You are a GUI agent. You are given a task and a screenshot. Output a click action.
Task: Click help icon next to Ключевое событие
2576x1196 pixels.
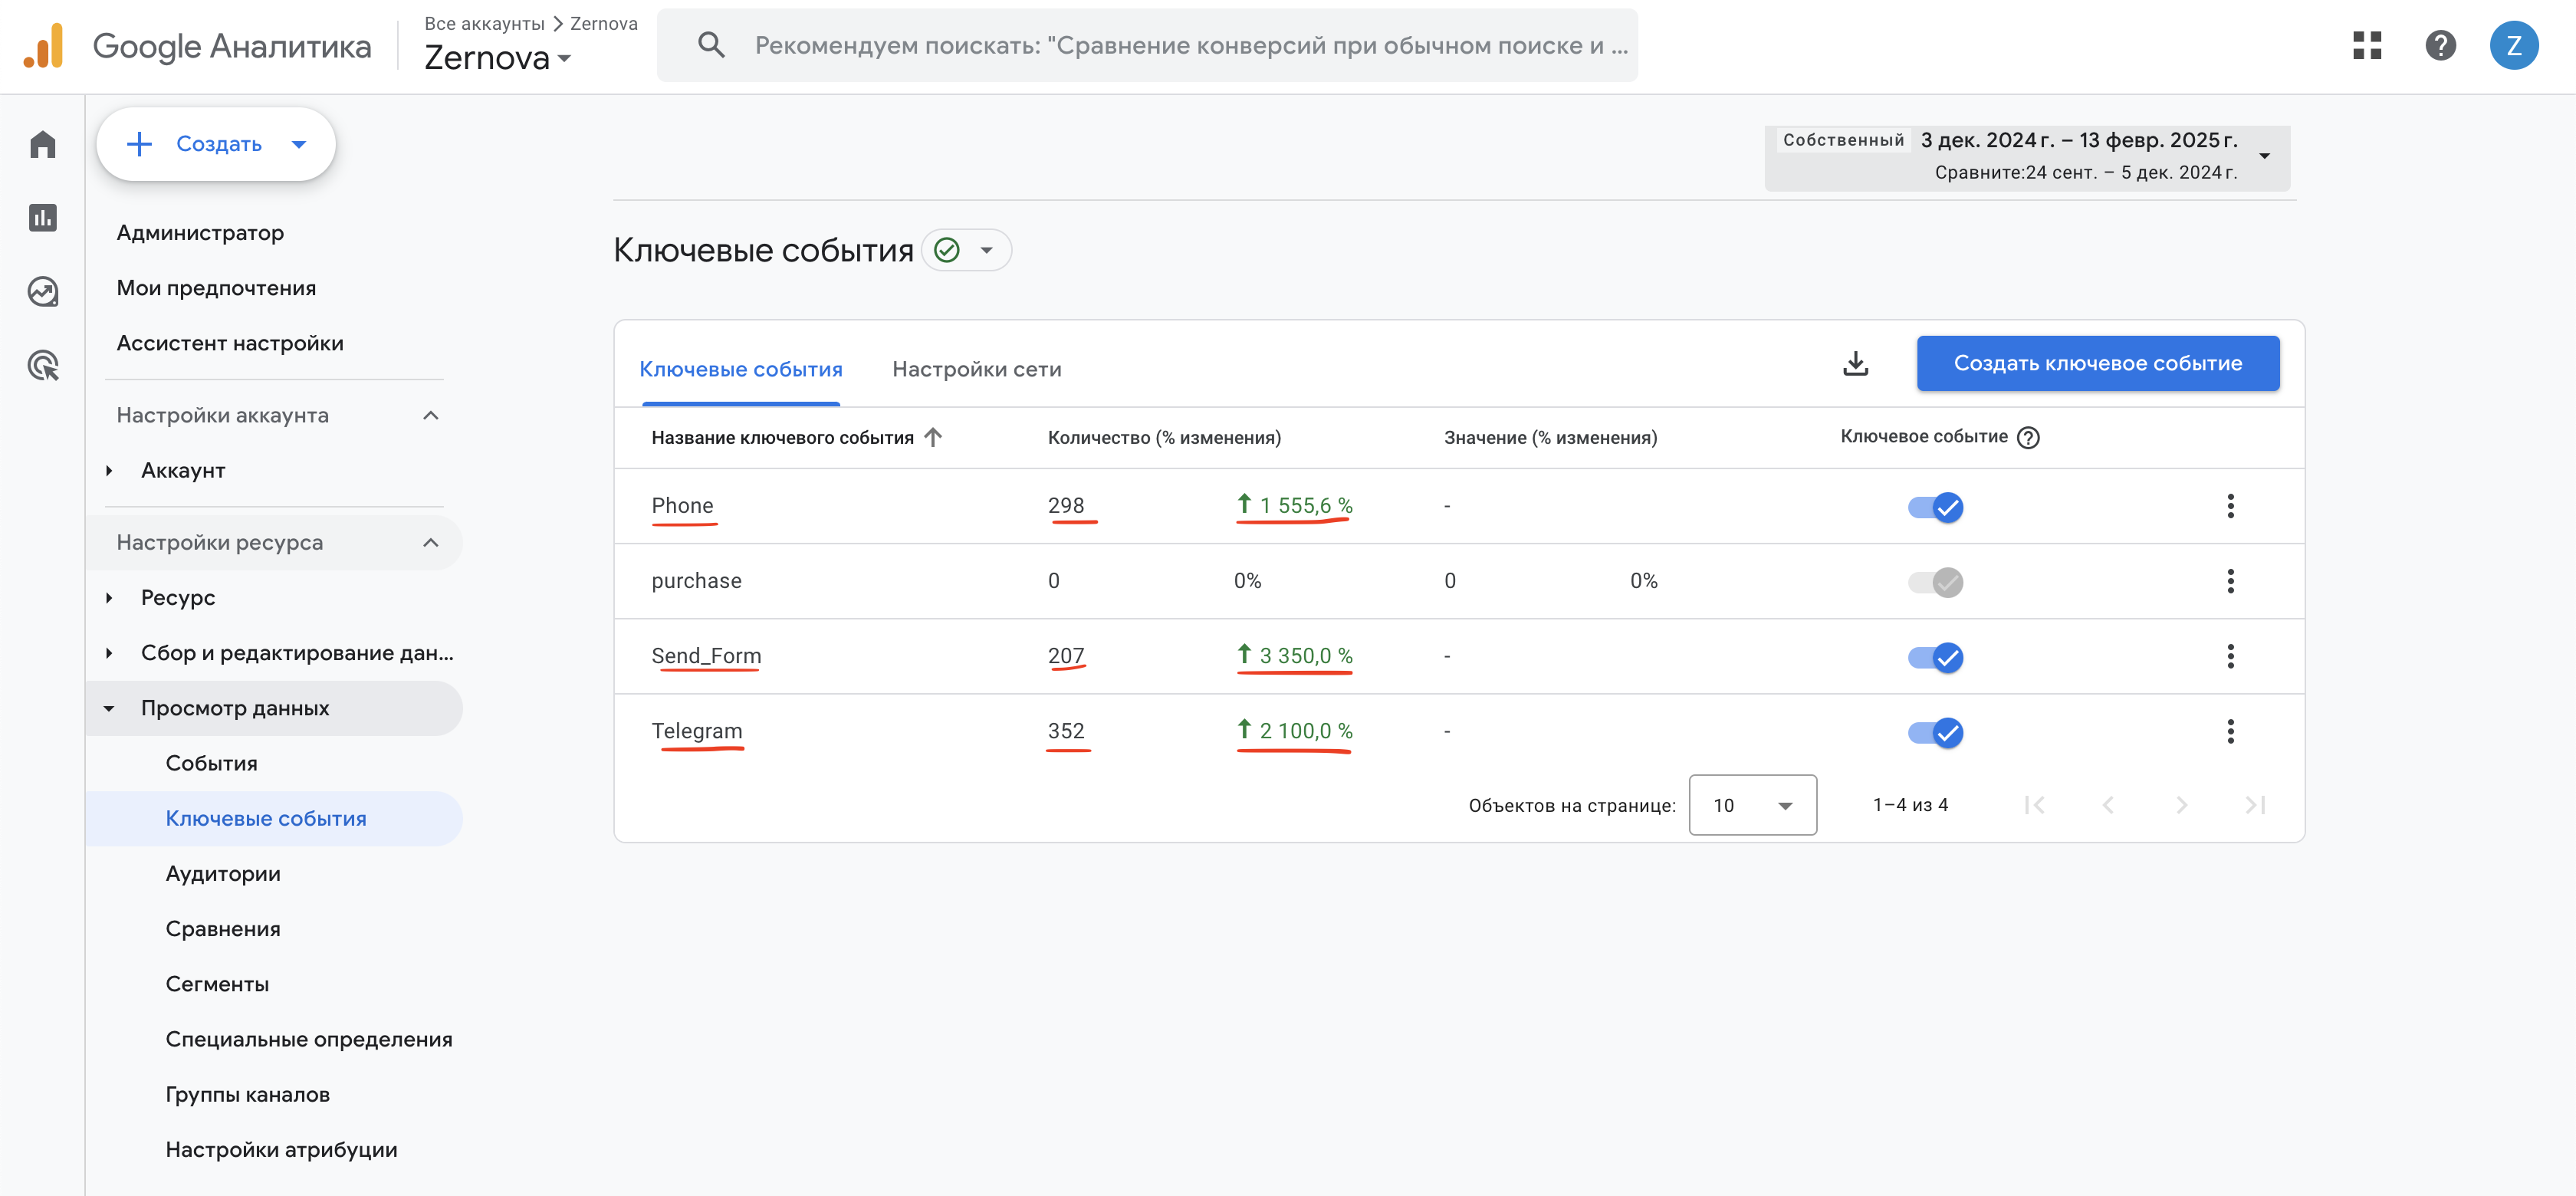point(2028,437)
